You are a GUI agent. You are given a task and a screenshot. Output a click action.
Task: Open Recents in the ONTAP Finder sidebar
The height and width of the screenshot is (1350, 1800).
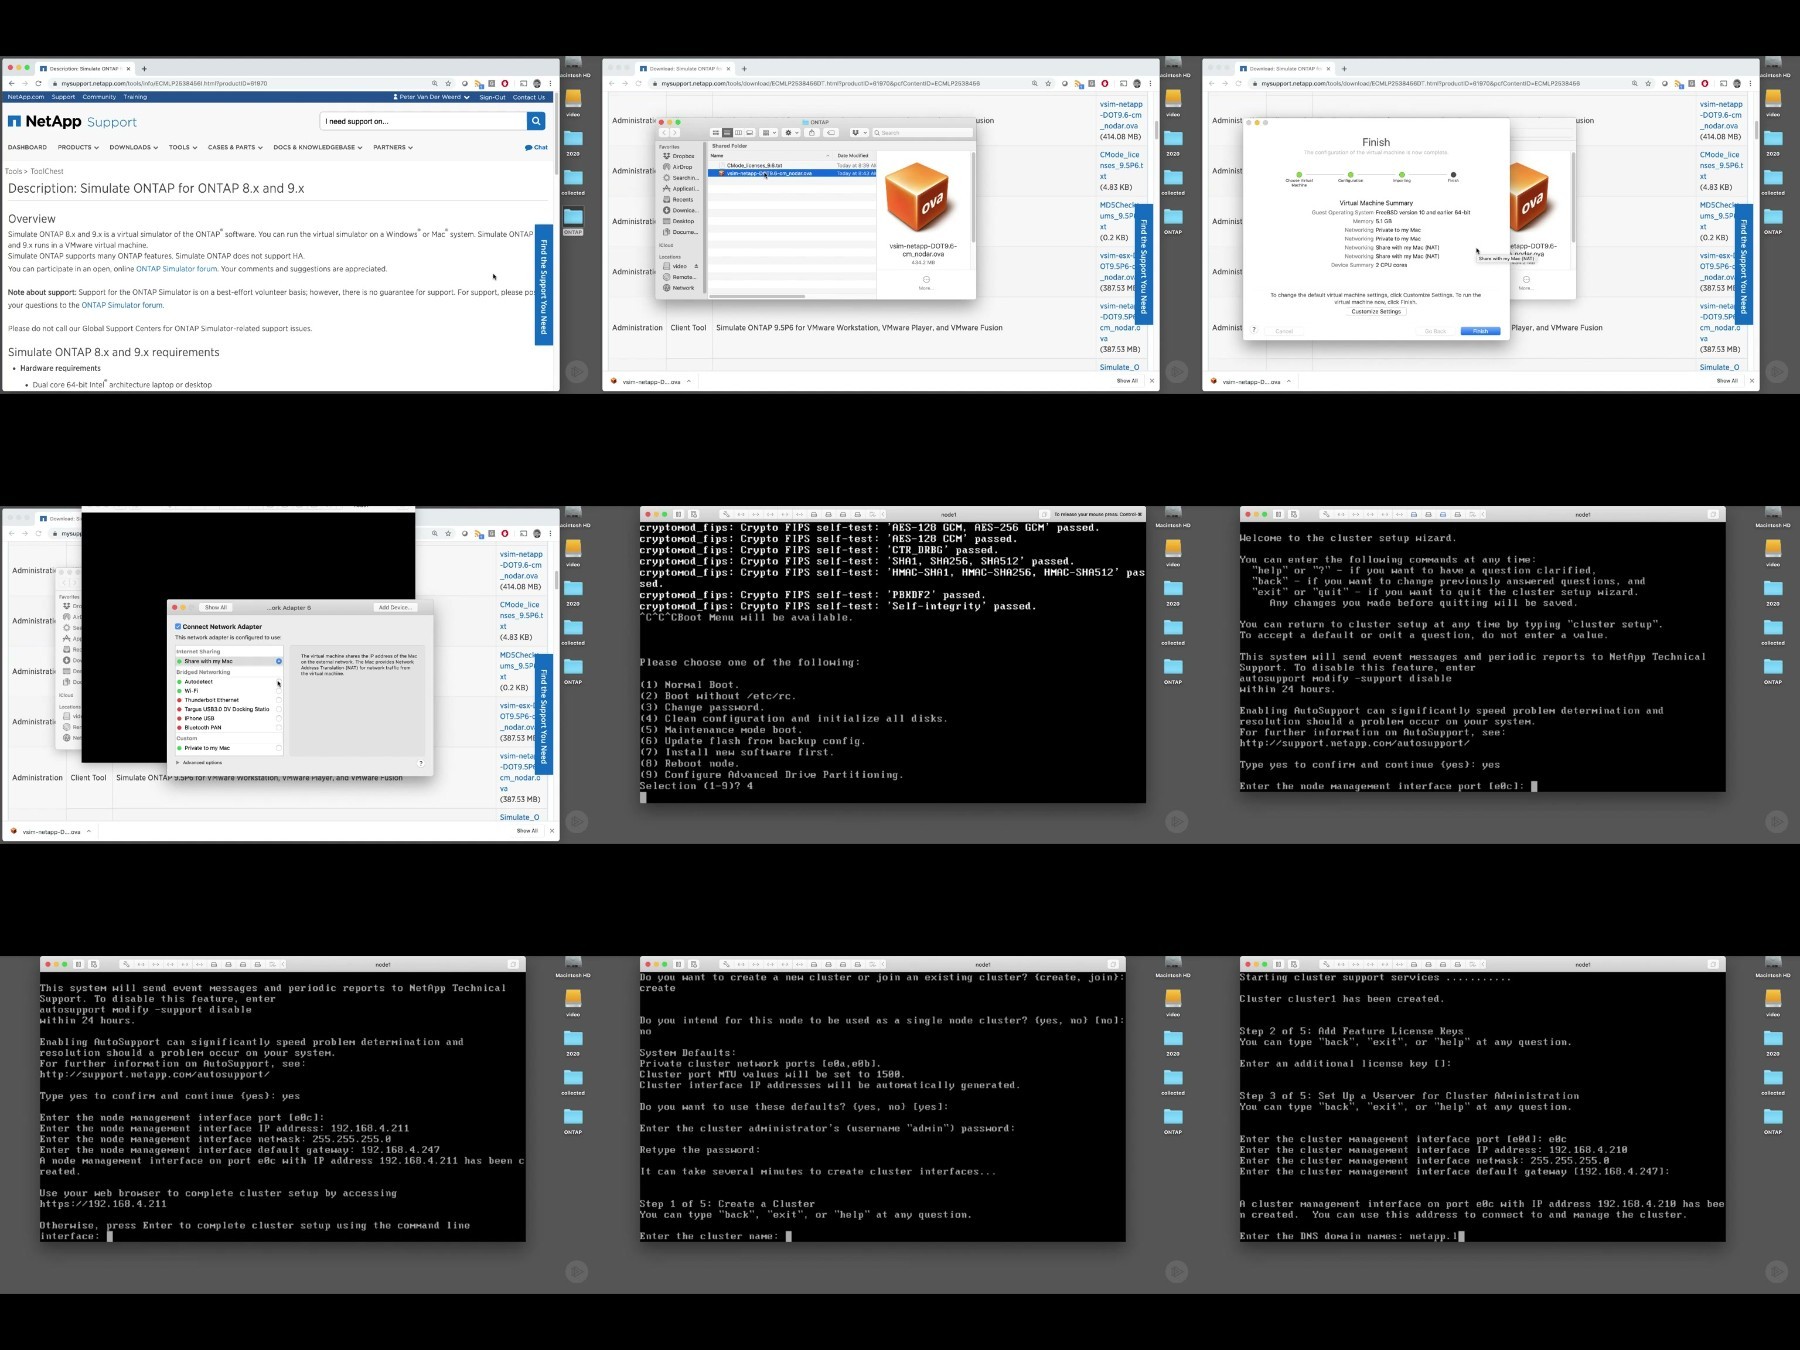click(x=678, y=200)
